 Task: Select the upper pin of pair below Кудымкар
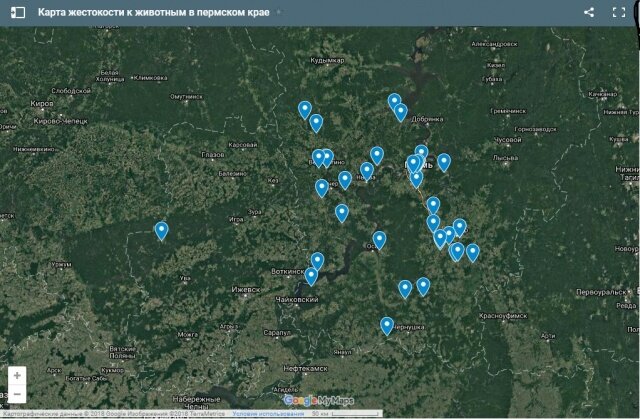304,110
